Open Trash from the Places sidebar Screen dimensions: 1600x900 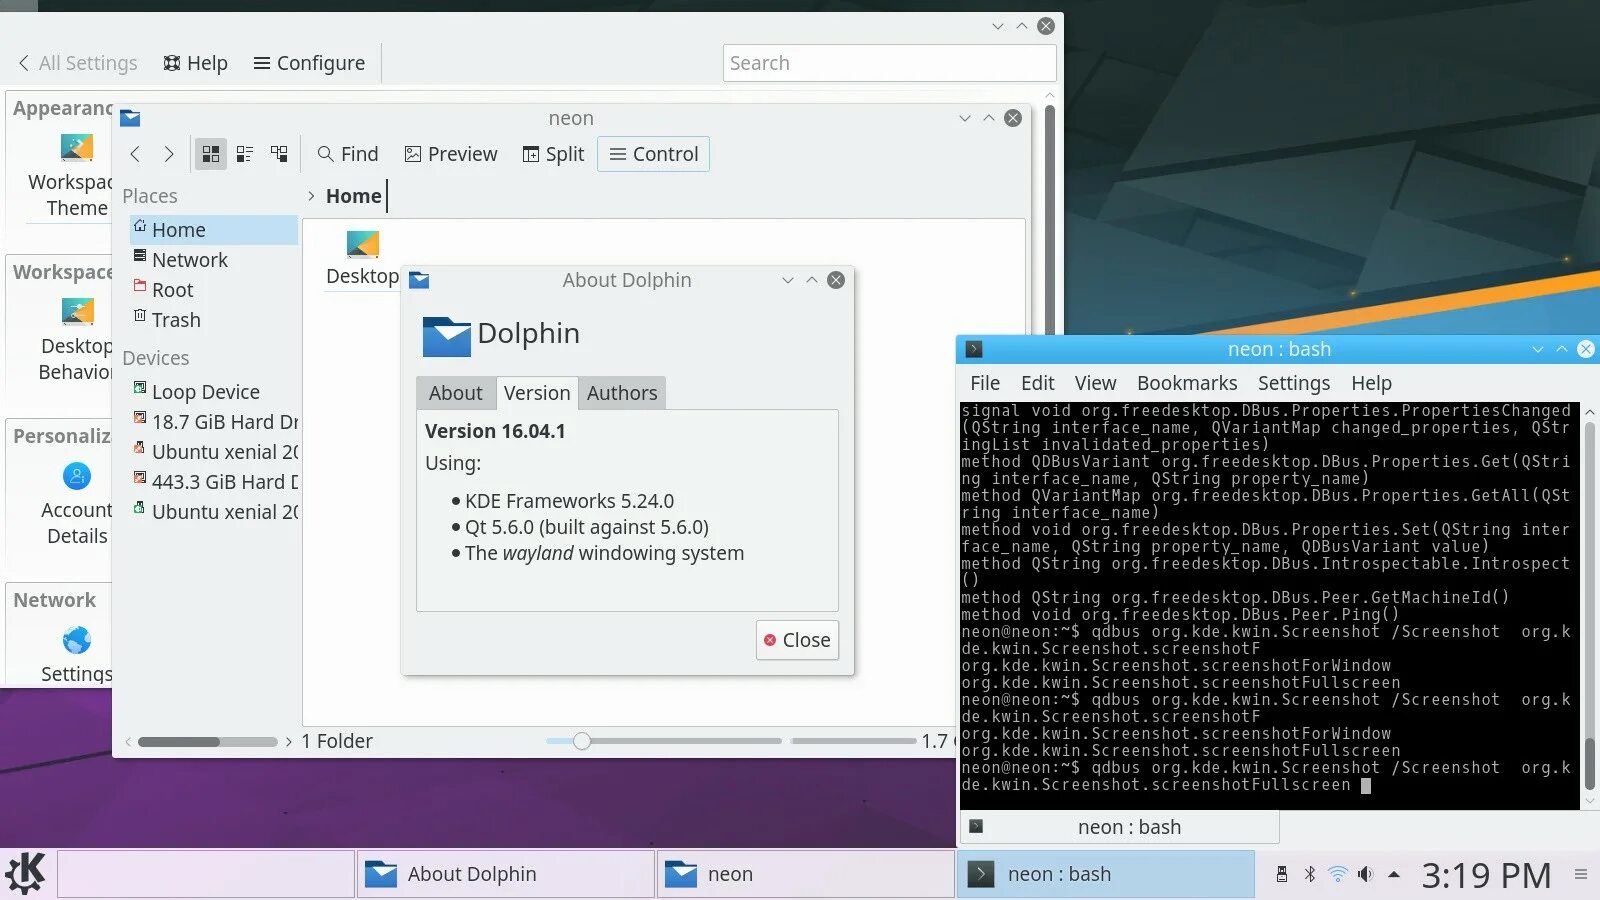pyautogui.click(x=177, y=320)
